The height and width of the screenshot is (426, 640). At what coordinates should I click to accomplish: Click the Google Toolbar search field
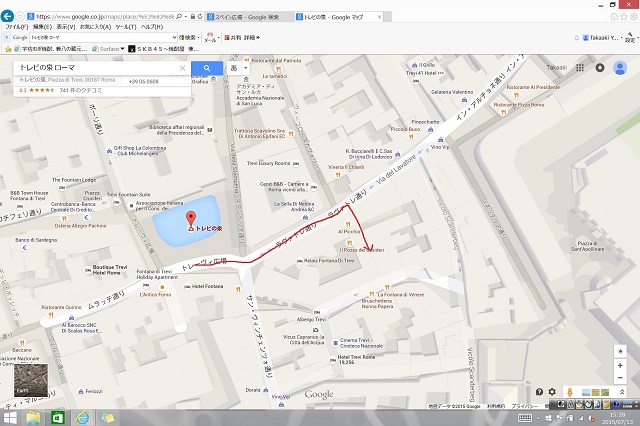click(x=100, y=37)
